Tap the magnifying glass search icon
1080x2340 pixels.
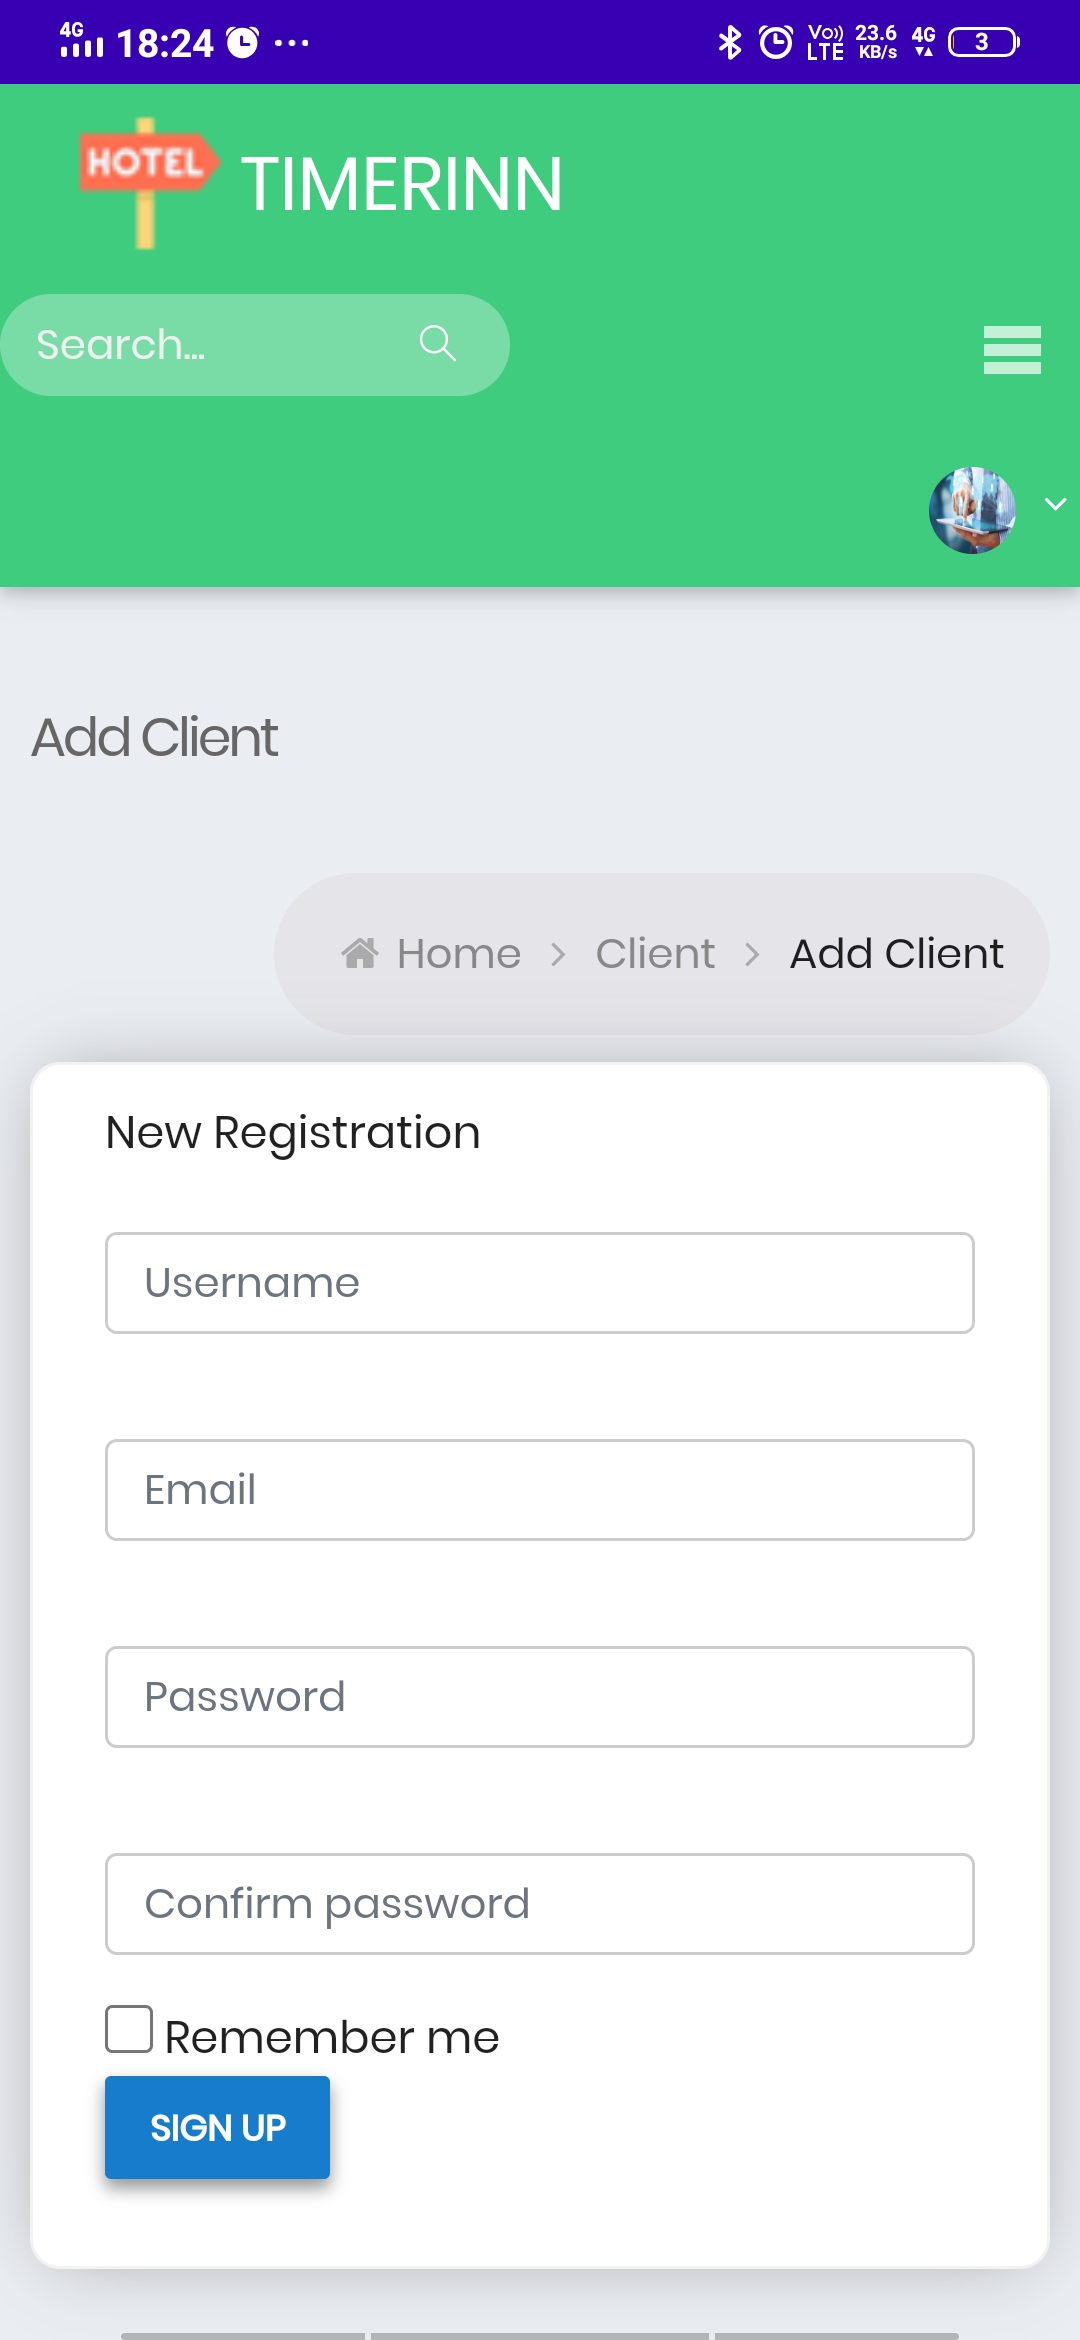(438, 343)
